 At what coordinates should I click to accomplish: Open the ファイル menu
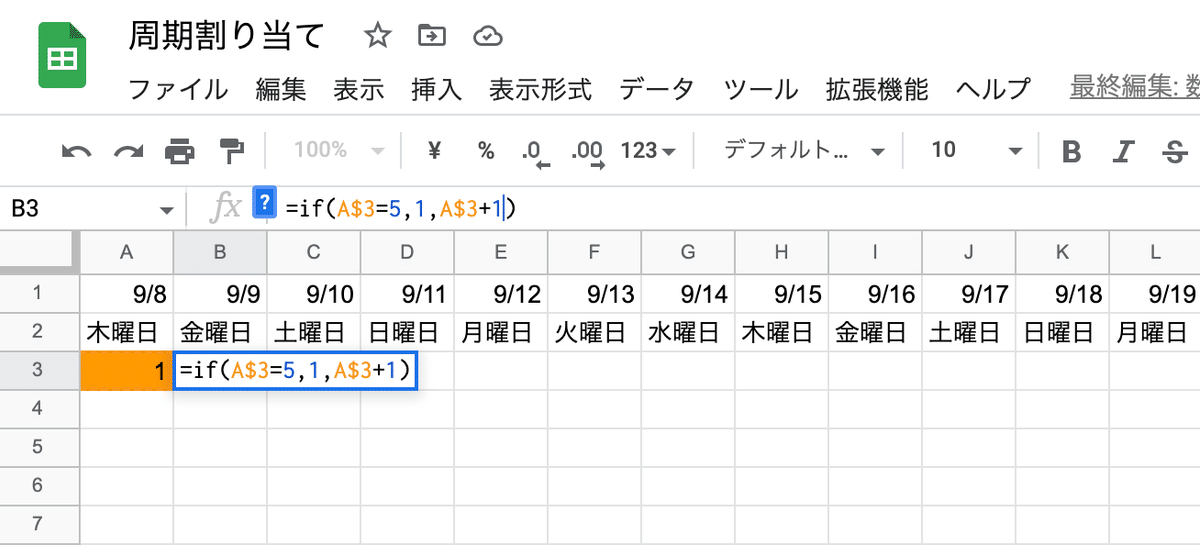click(179, 89)
